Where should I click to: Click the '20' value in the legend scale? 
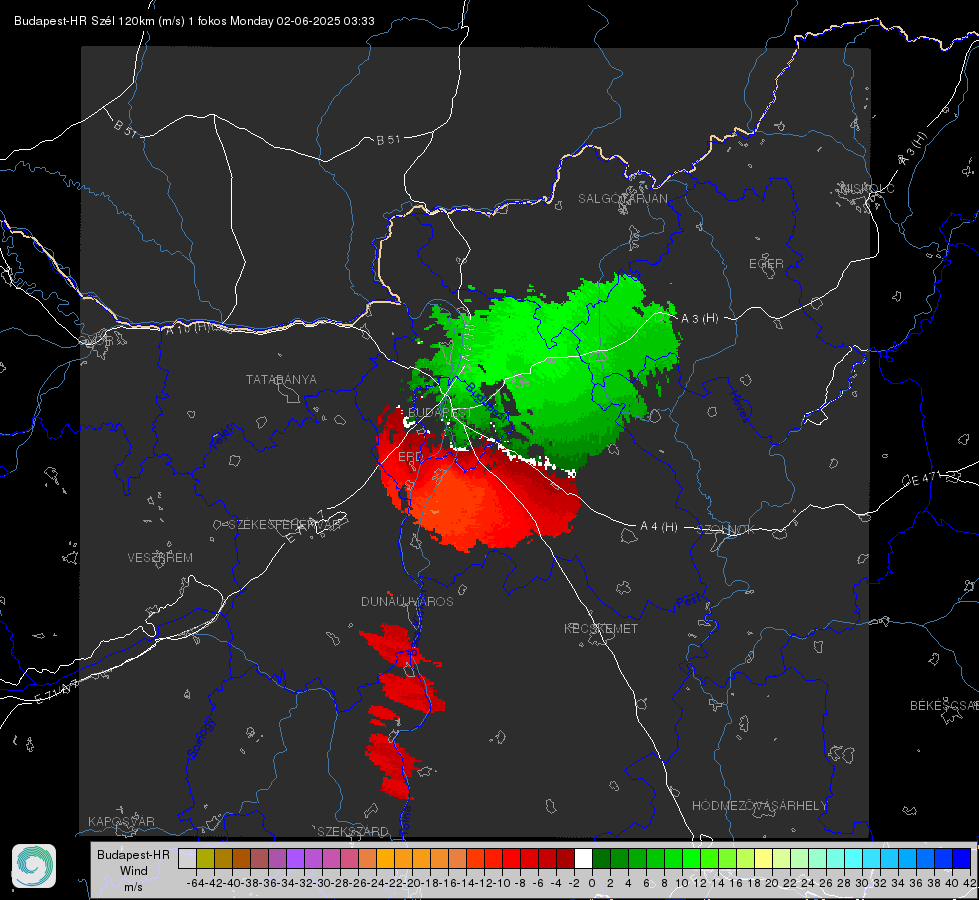(x=772, y=883)
